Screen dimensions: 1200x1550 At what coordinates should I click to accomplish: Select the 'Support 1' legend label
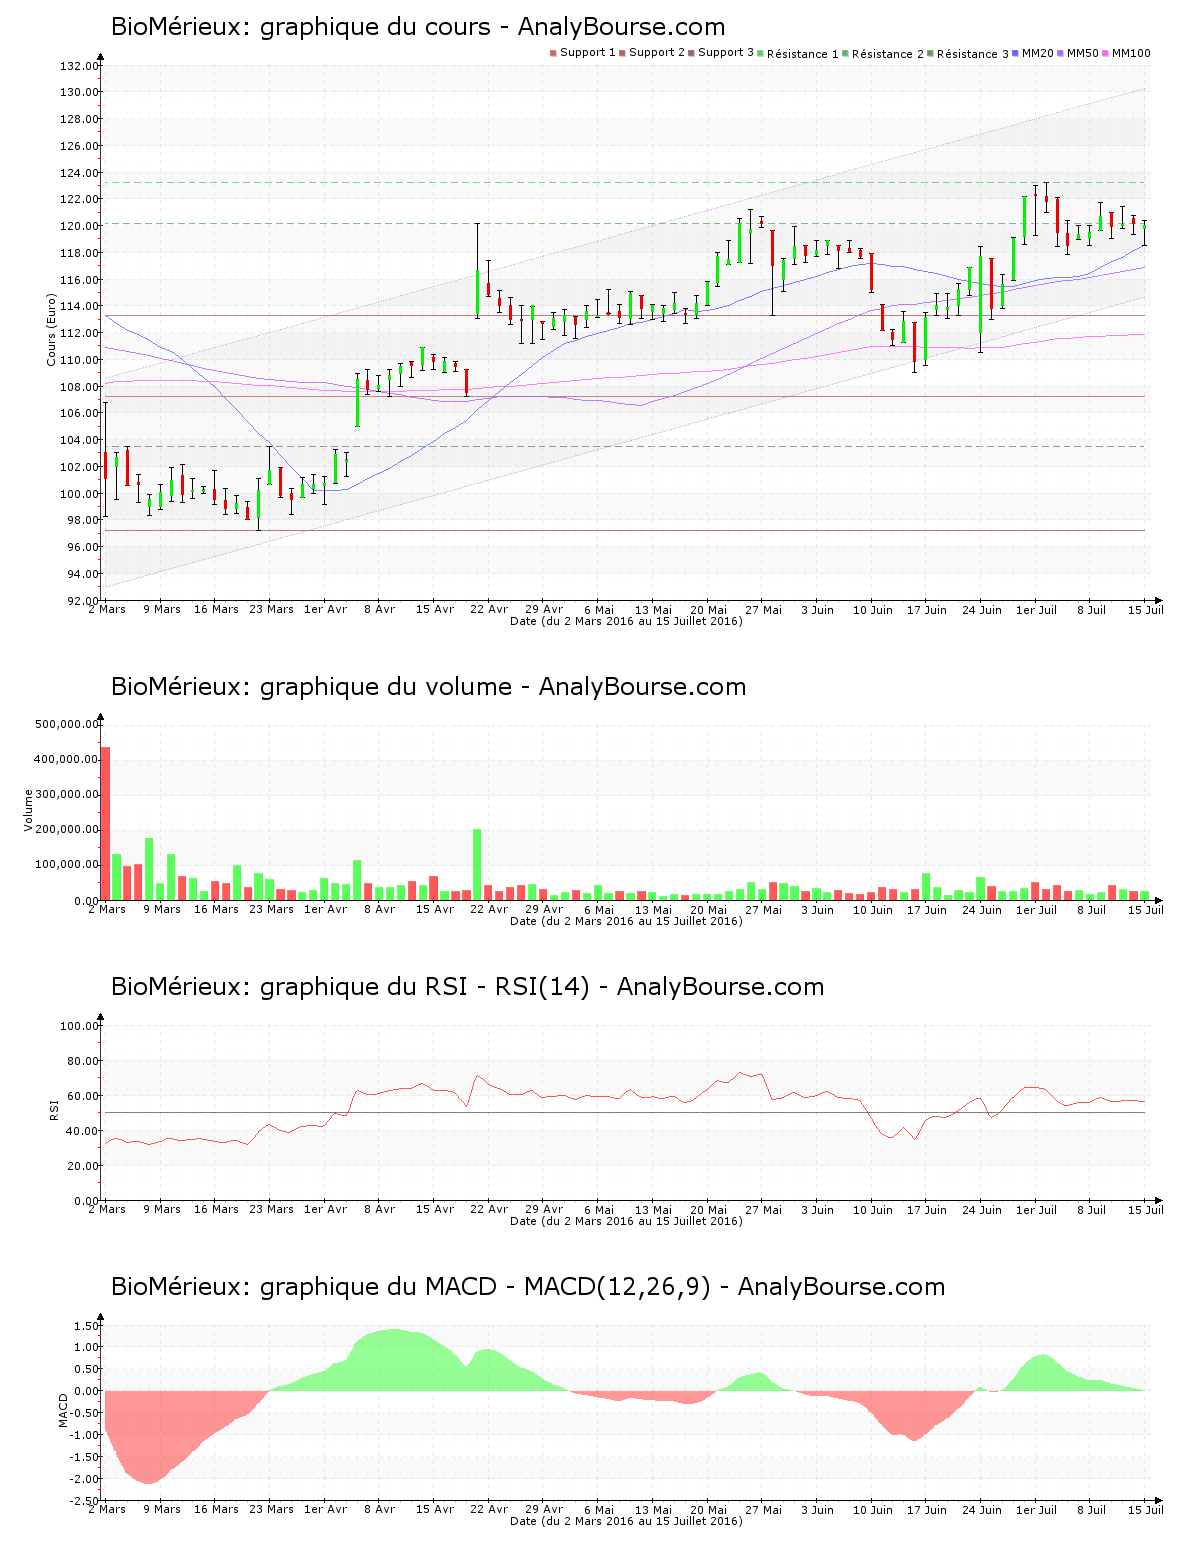pyautogui.click(x=587, y=53)
